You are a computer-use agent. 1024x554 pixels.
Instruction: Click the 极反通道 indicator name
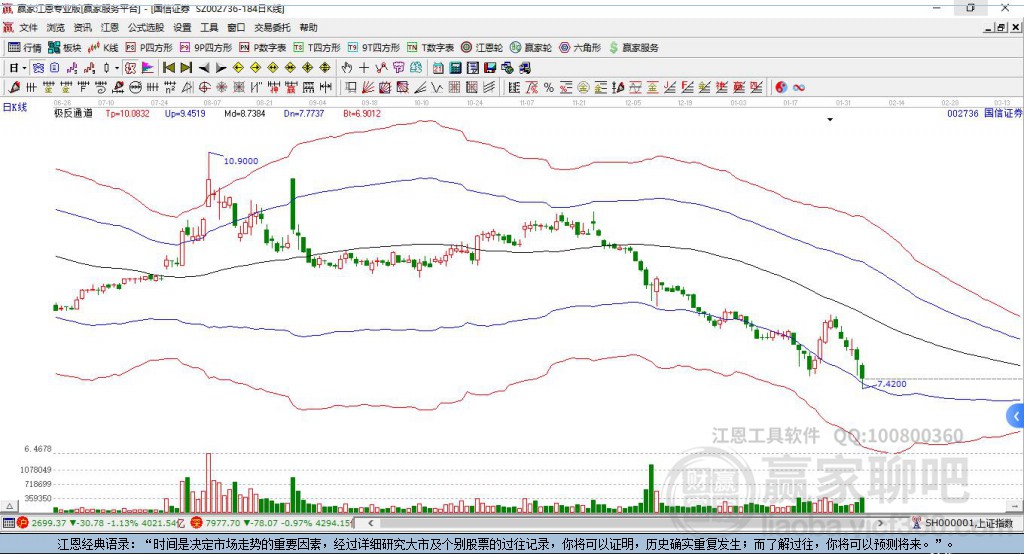73,113
